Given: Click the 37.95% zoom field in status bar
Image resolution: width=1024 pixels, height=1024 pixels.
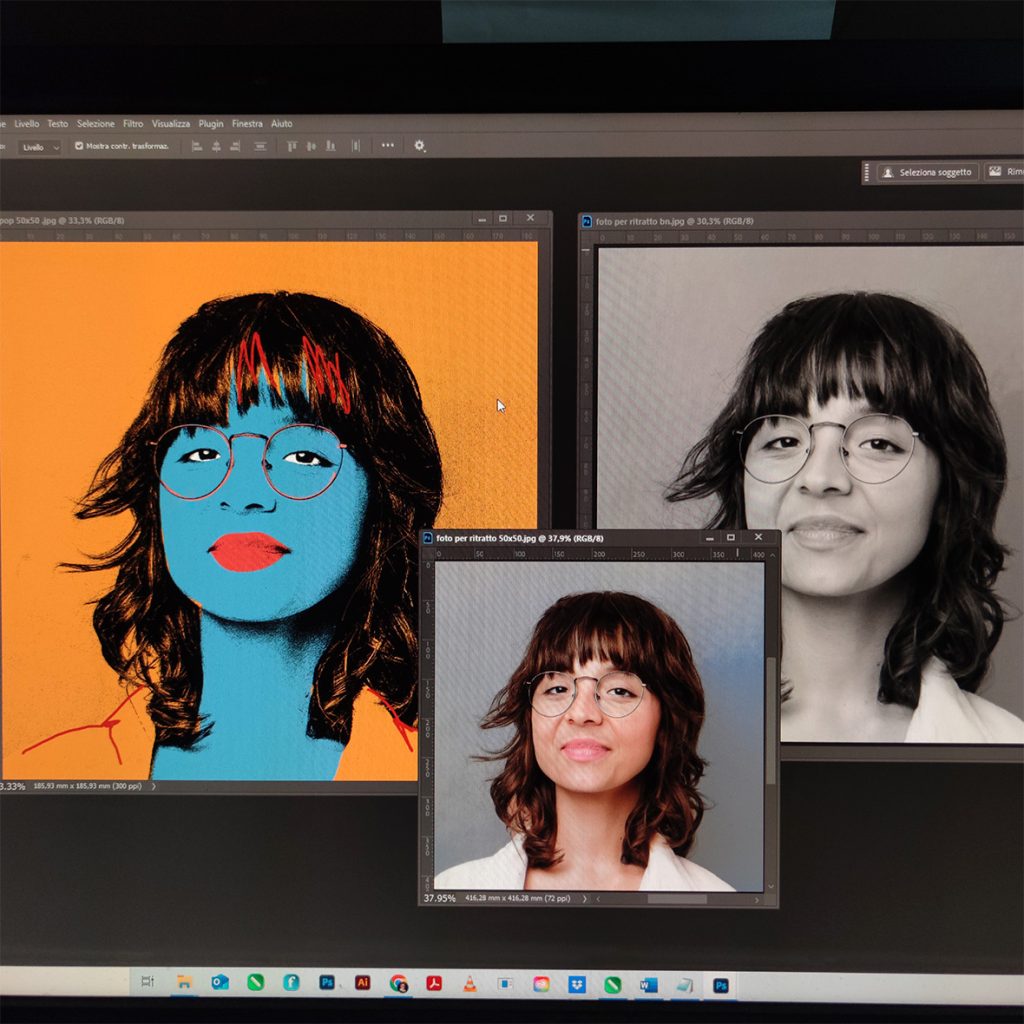Looking at the screenshot, I should coord(439,899).
